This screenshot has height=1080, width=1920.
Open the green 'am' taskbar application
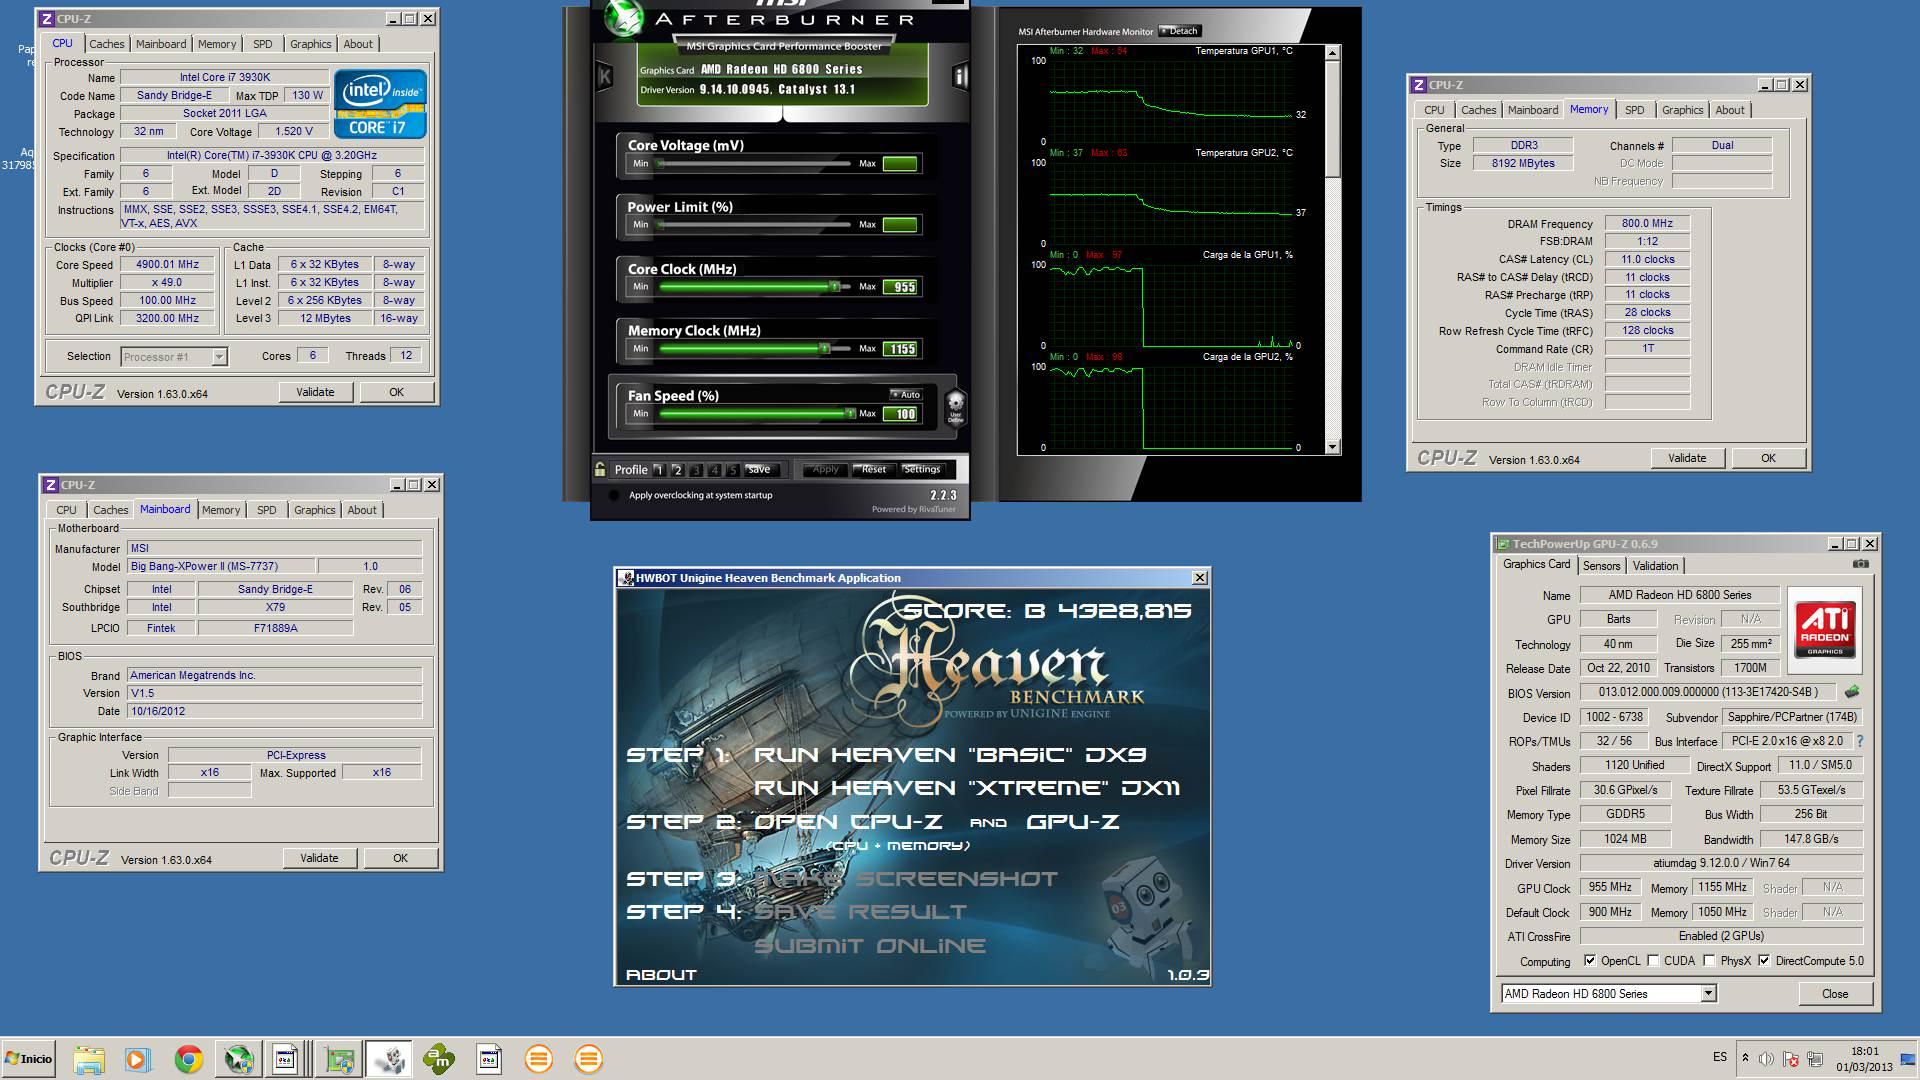(439, 1059)
